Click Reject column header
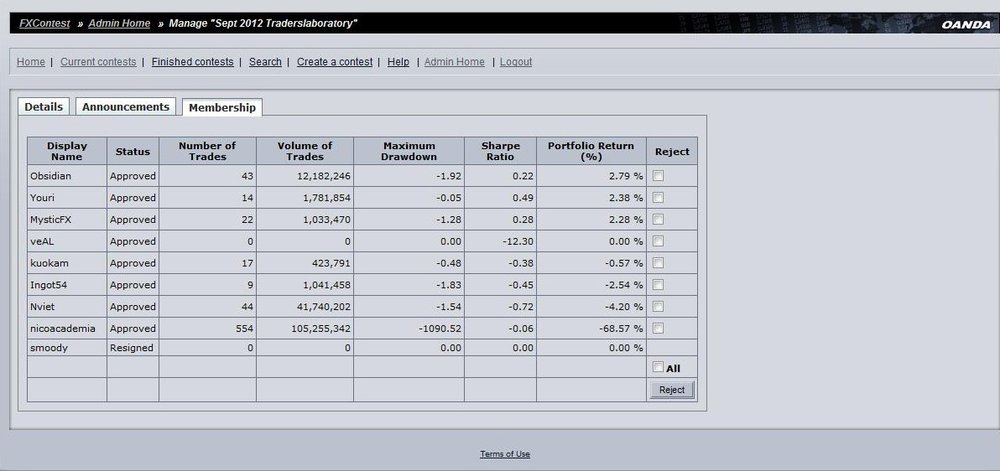1000x471 pixels. (672, 150)
